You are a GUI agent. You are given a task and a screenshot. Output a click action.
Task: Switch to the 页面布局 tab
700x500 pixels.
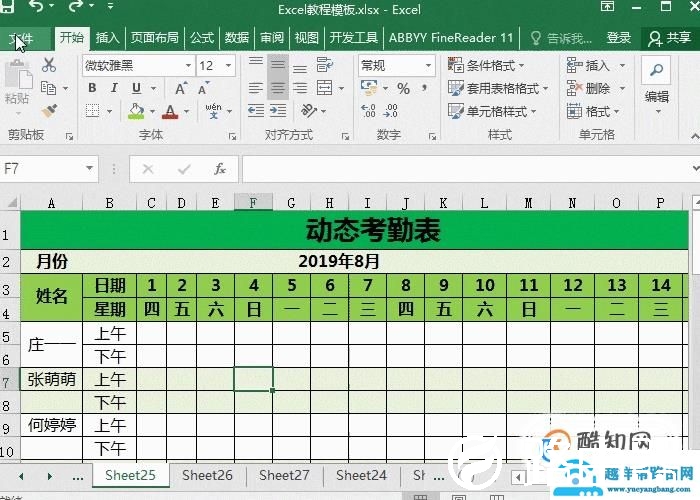tap(155, 38)
